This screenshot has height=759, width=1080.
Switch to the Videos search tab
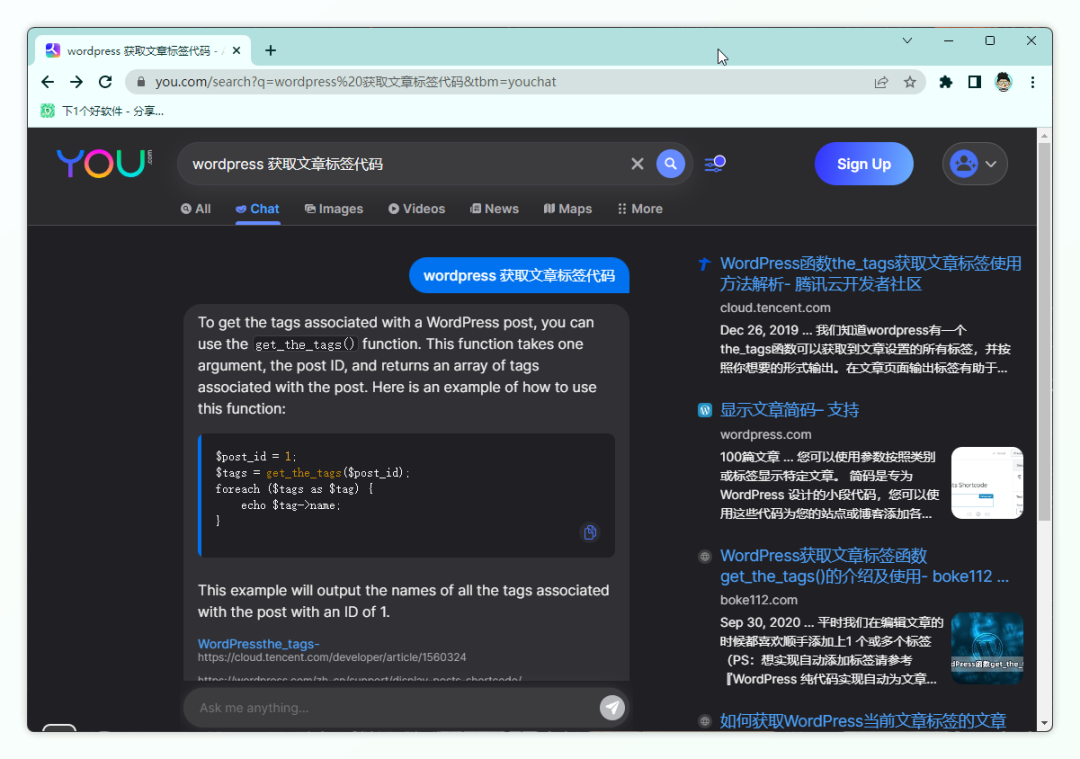click(416, 209)
